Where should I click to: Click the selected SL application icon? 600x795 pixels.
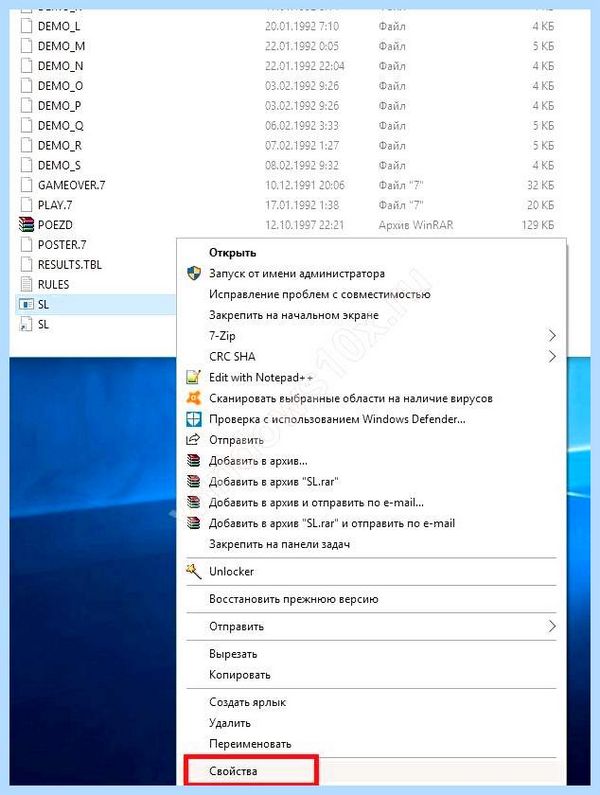point(26,304)
